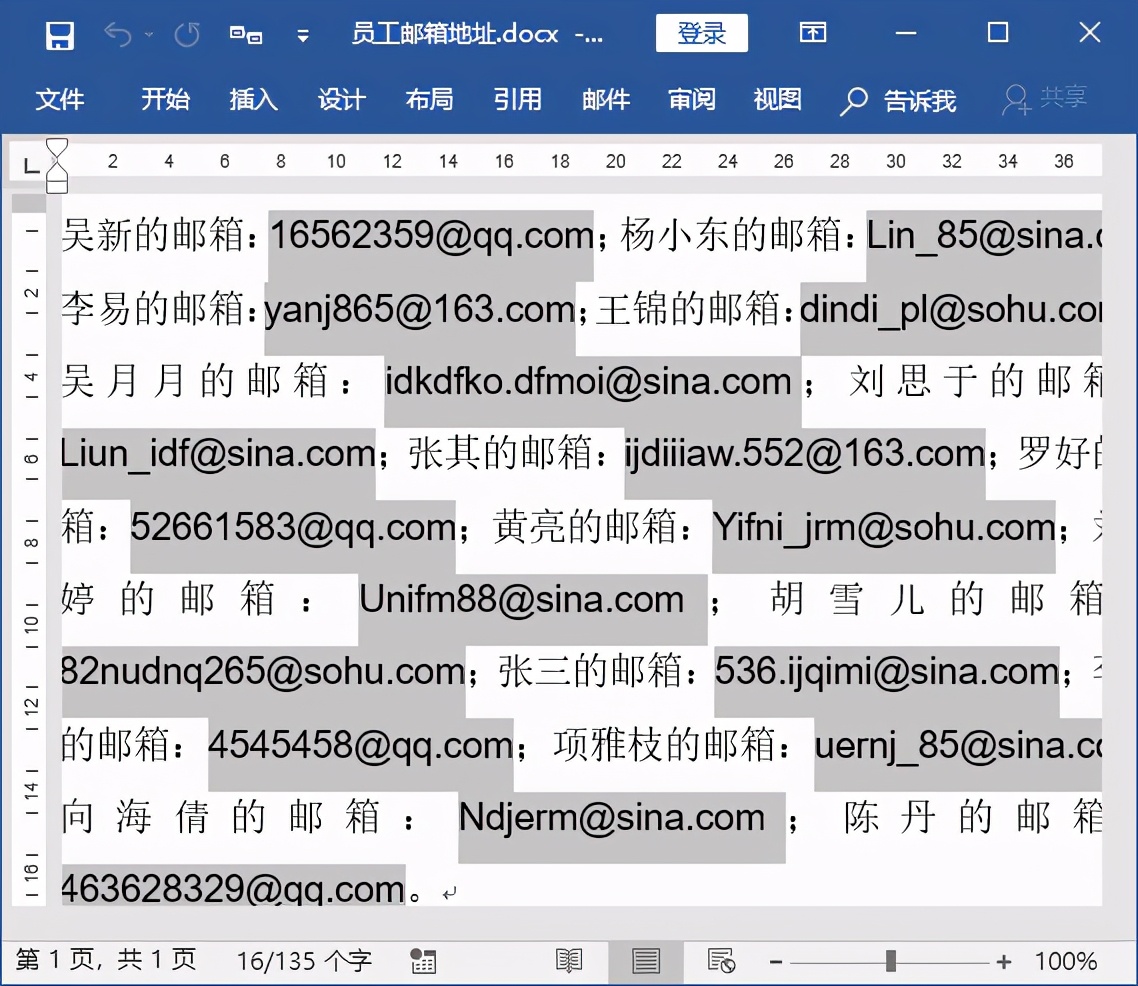Save the document 员工邮箱地址.docx
1138x986 pixels.
pyautogui.click(x=59, y=33)
